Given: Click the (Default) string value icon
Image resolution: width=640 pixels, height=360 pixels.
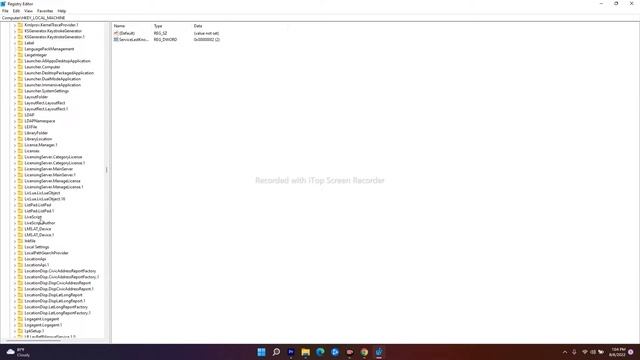Looking at the screenshot, I should pyautogui.click(x=116, y=33).
